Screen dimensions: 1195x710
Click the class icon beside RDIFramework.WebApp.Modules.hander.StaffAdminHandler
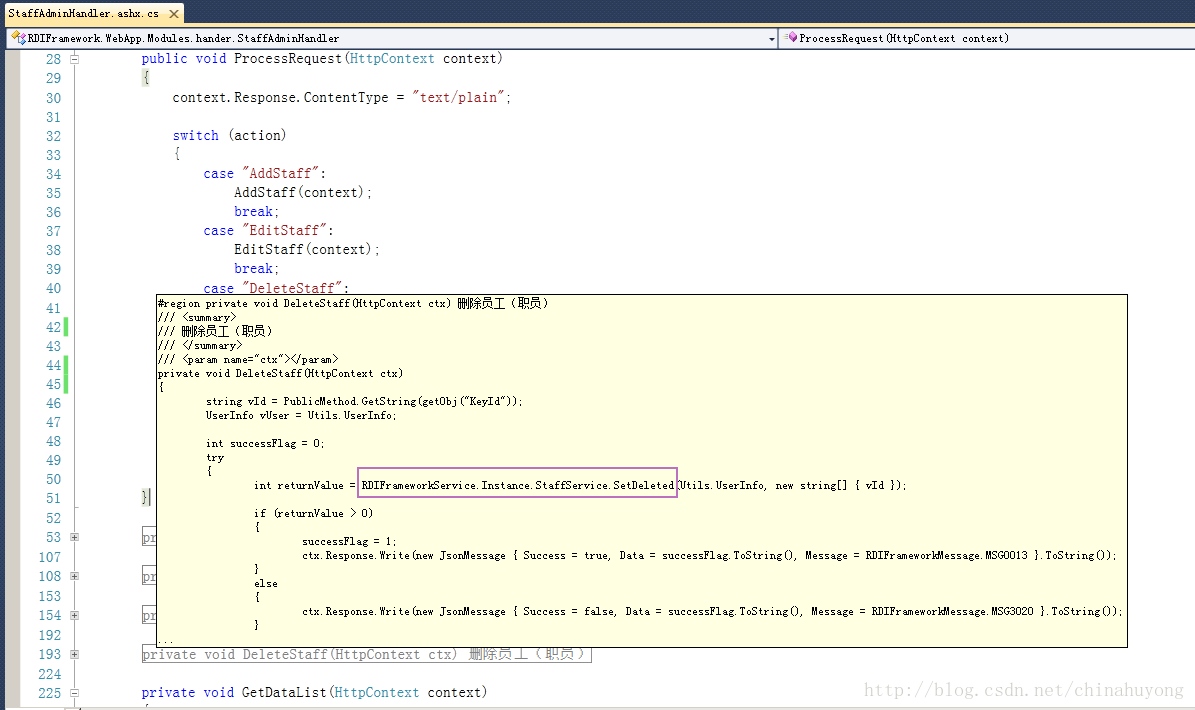tap(19, 37)
